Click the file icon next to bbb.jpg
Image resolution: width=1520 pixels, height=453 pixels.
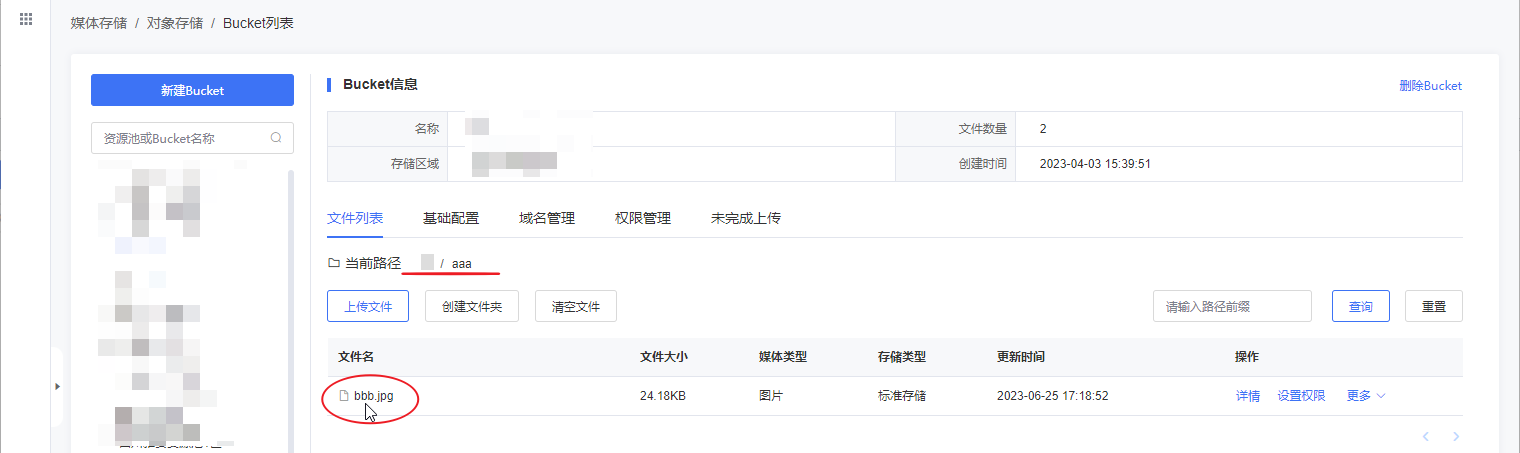pos(344,396)
